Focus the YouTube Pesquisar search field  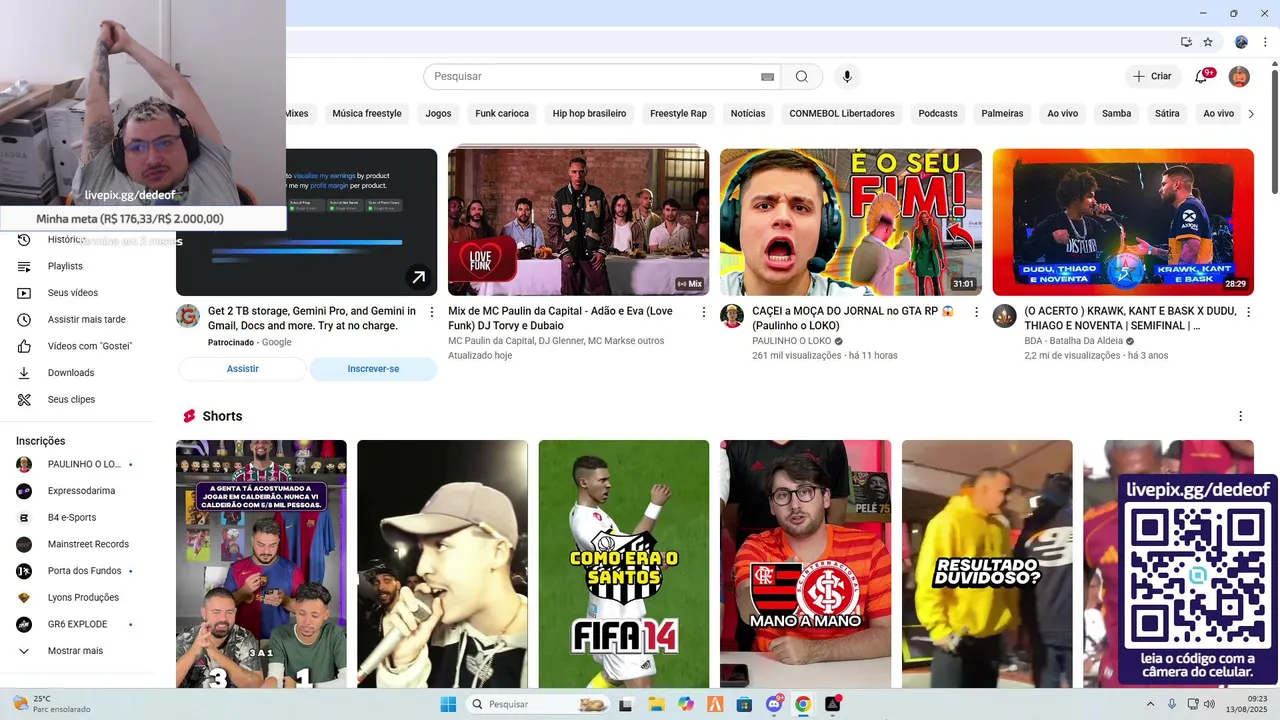[590, 77]
